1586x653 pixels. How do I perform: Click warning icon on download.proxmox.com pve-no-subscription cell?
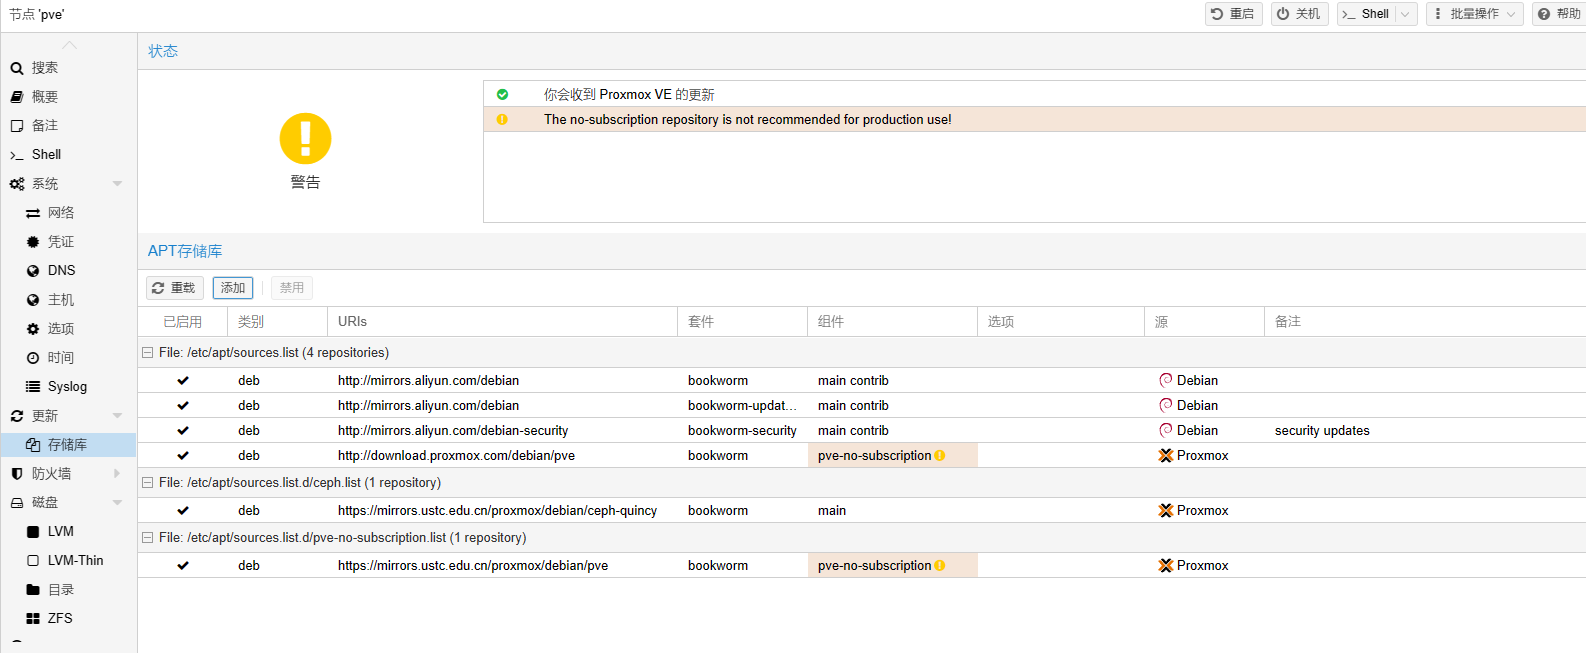coord(940,456)
